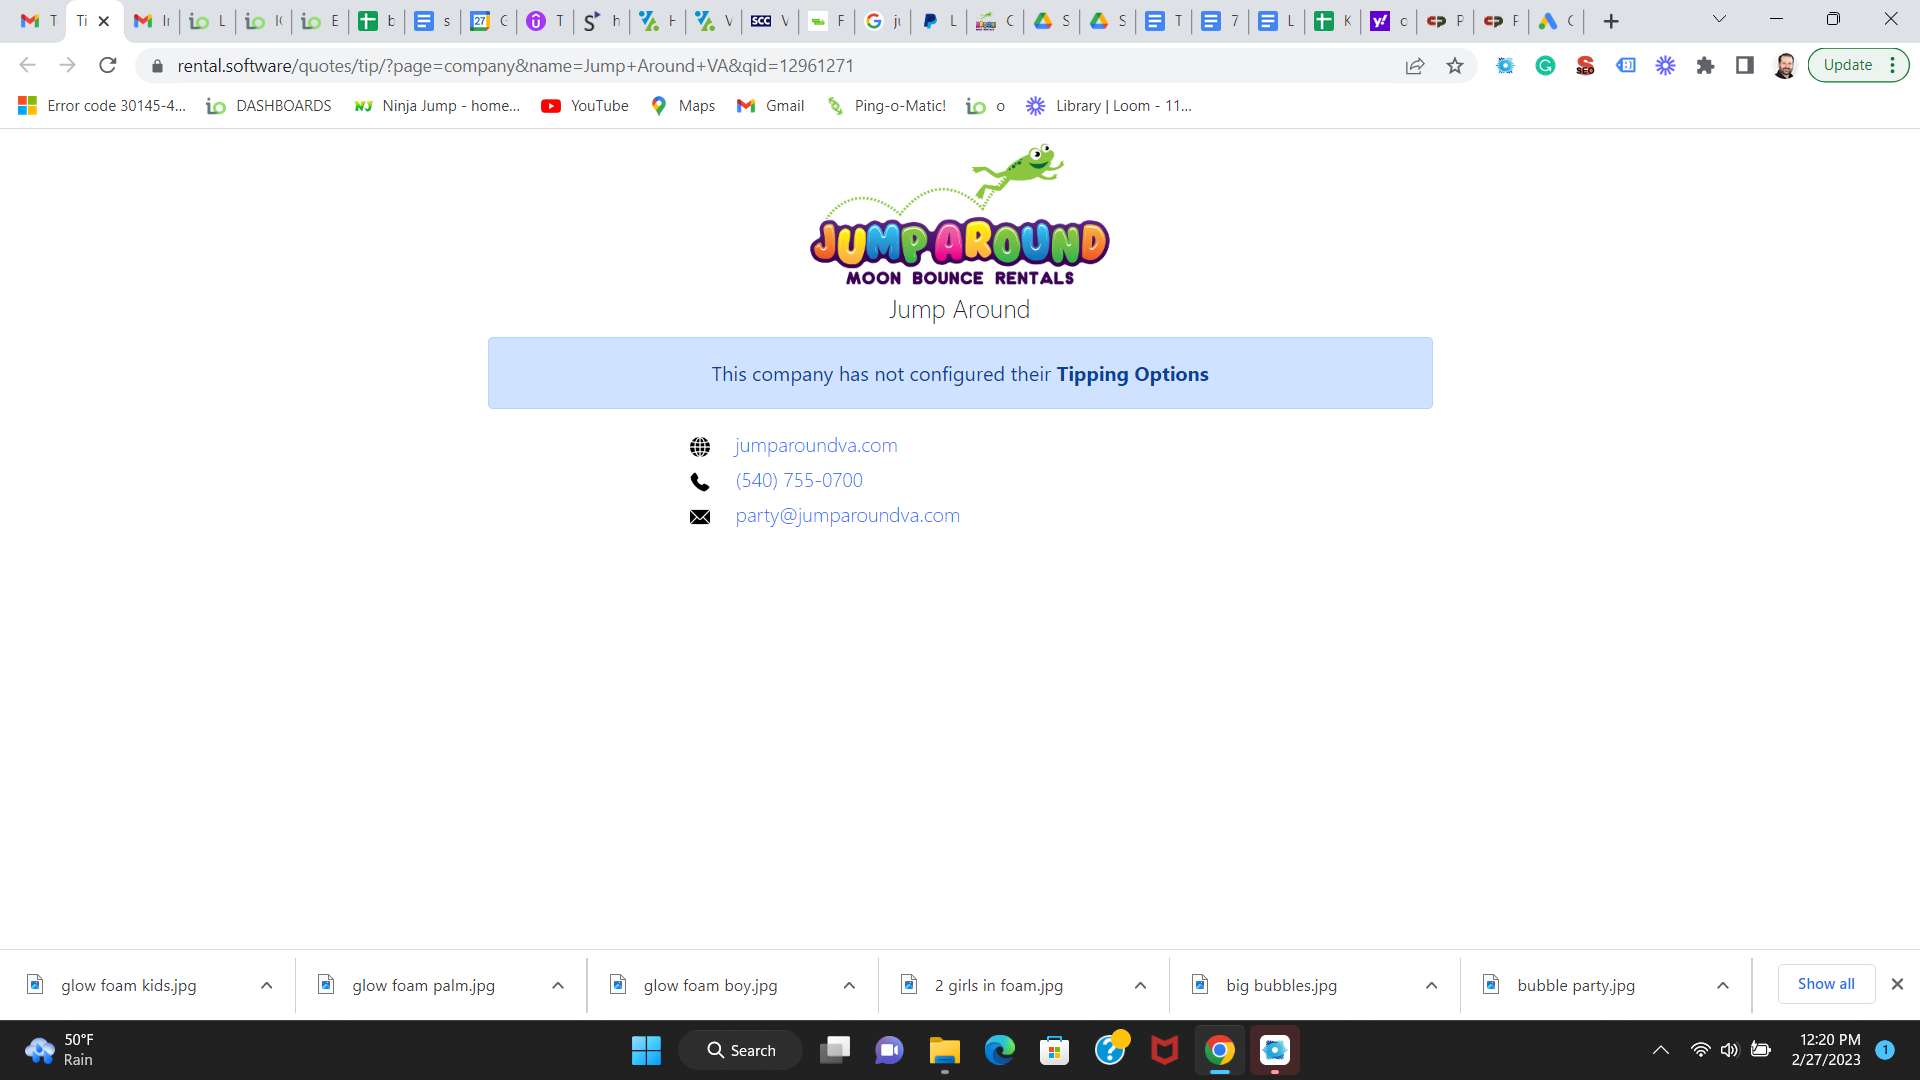The image size is (1920, 1080).
Task: Open the glow foam kids.jpg download
Action: tap(129, 985)
